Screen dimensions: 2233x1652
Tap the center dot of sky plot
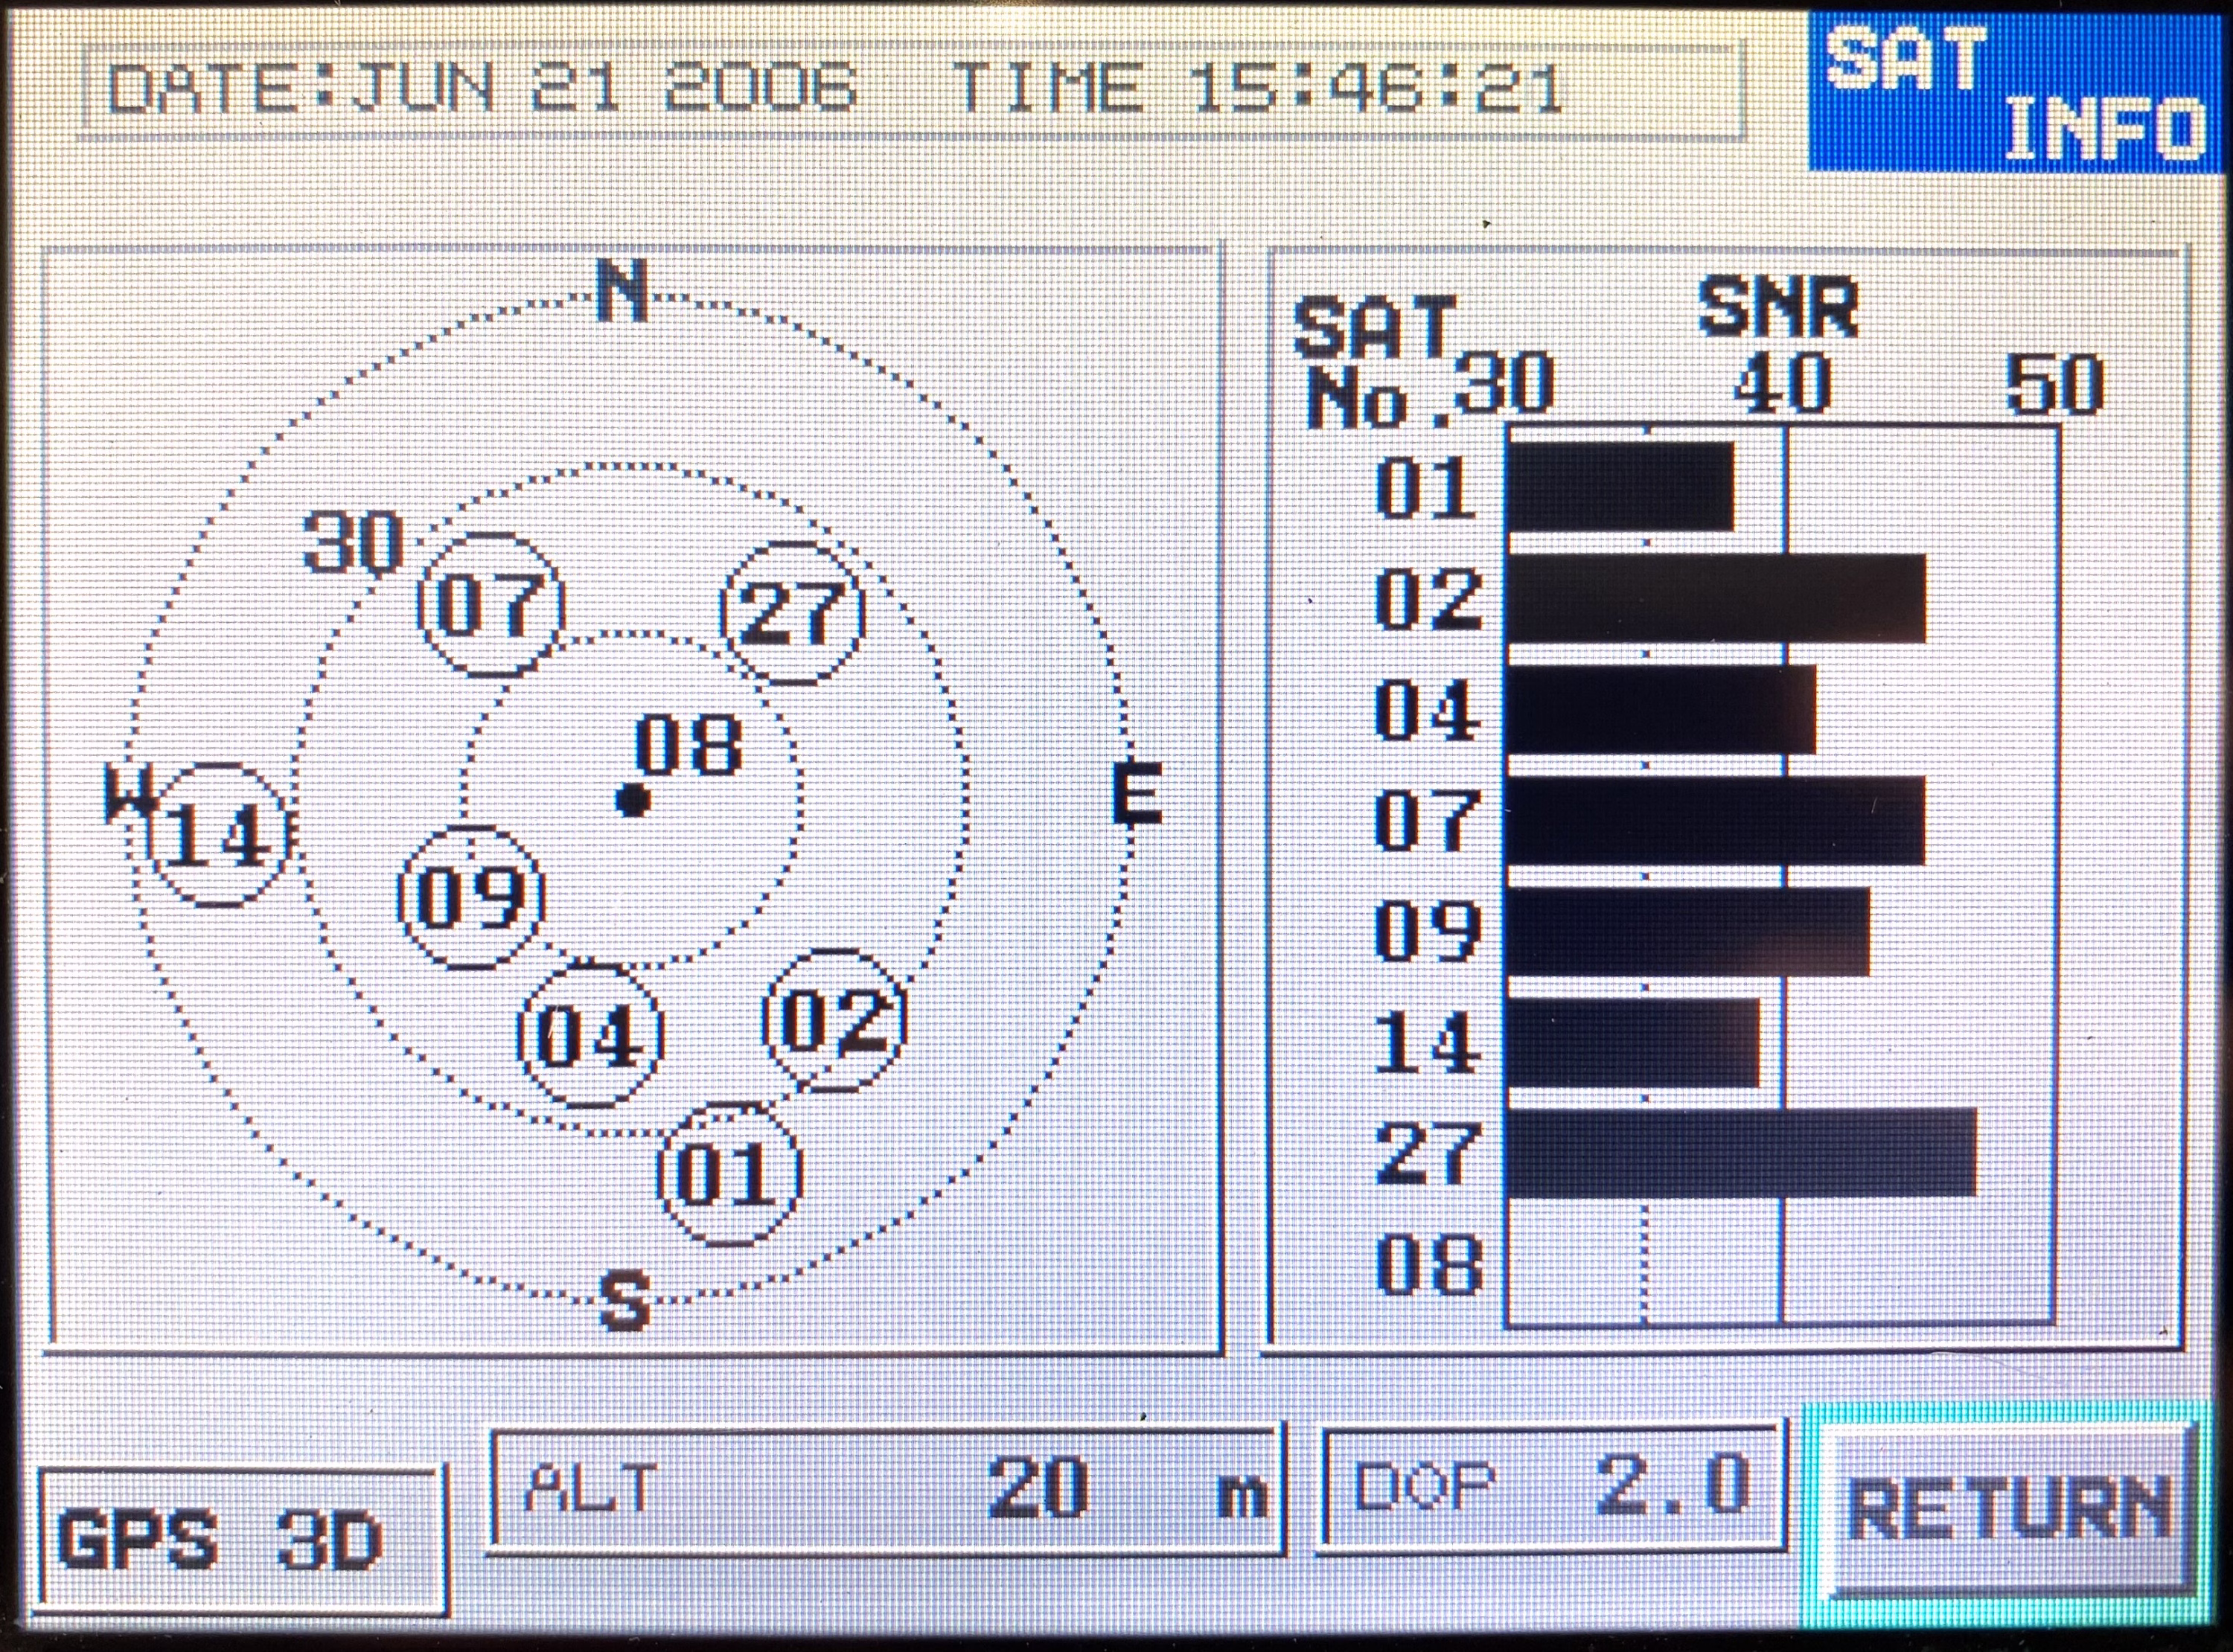632,800
